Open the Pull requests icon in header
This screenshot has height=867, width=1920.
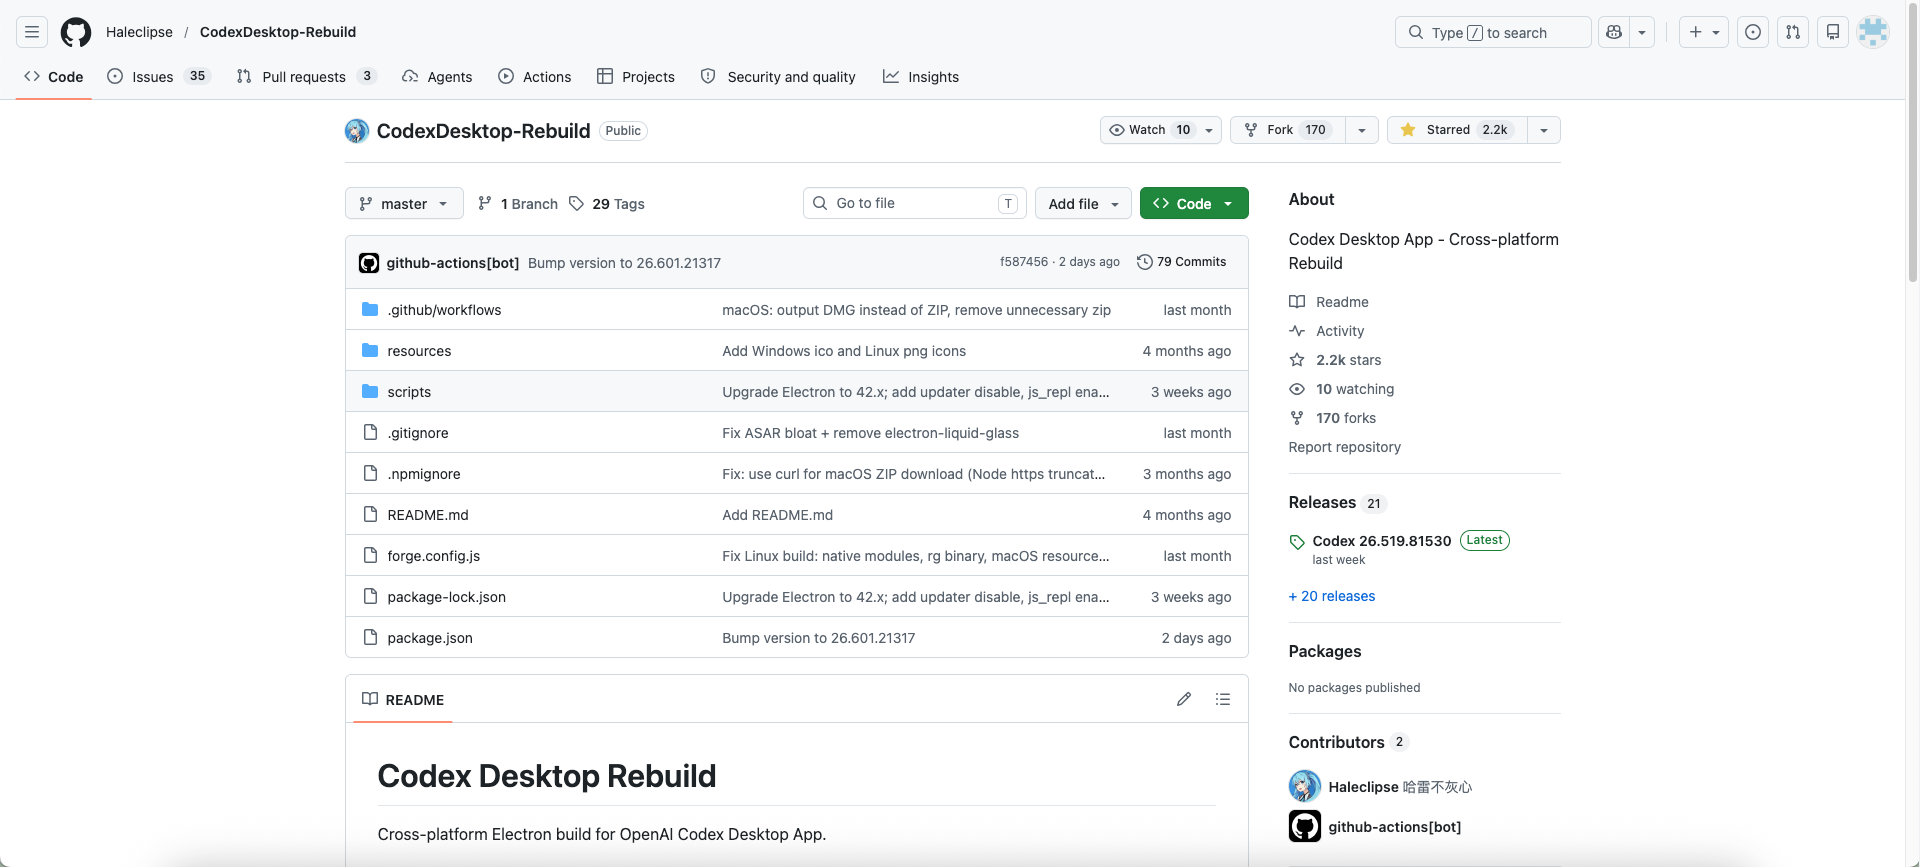(x=1793, y=32)
